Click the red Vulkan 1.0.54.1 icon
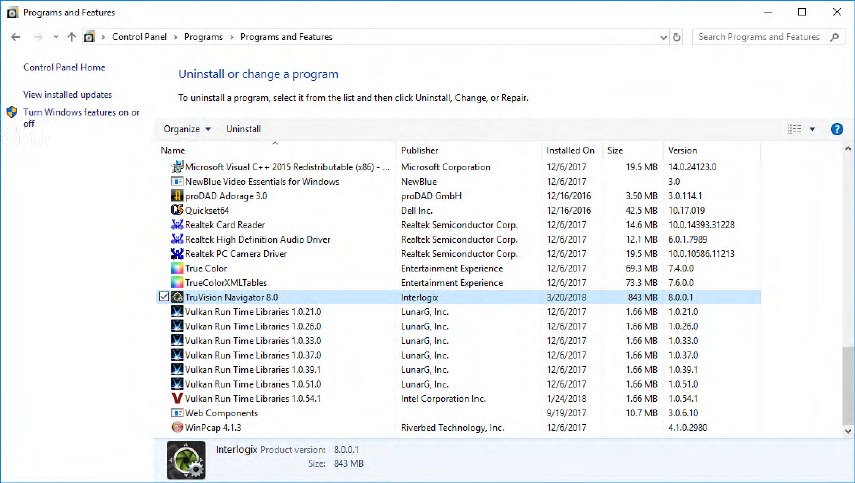Screen dimensions: 855x483 (x=177, y=399)
